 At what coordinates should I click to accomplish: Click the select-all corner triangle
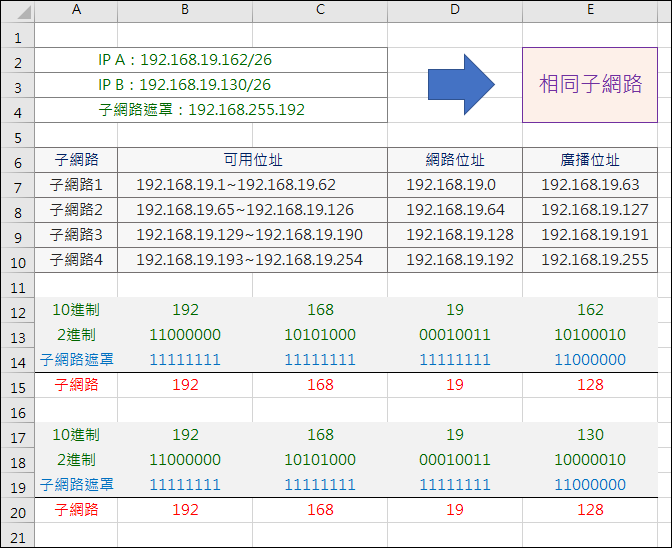[24, 12]
